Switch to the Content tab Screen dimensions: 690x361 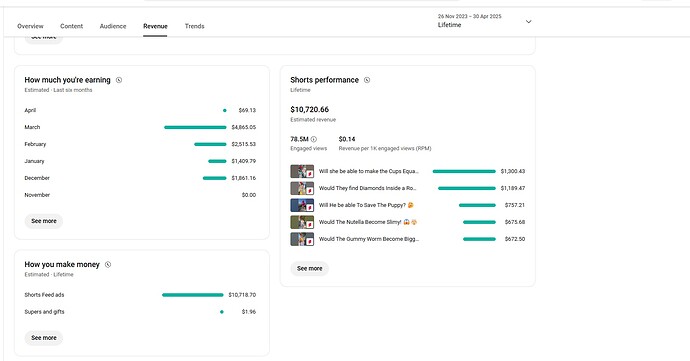pyautogui.click(x=72, y=26)
